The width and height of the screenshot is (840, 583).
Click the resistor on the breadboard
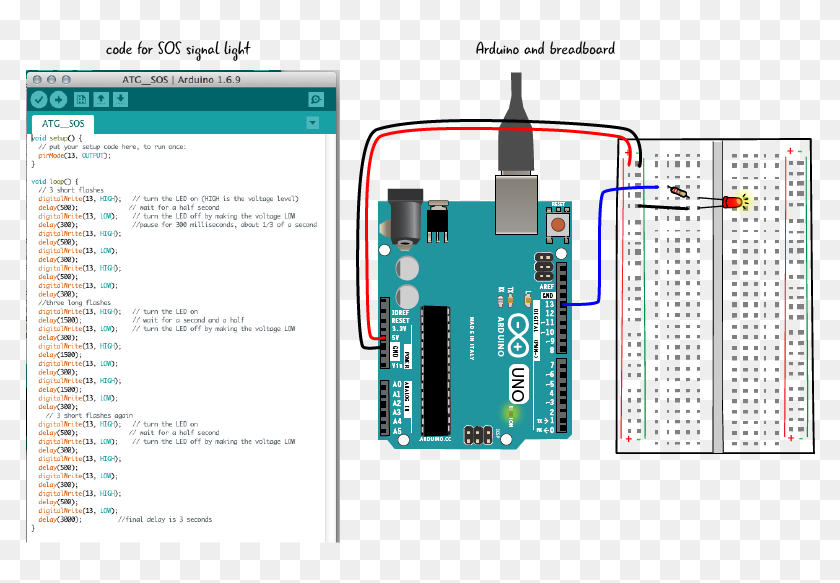pos(679,191)
